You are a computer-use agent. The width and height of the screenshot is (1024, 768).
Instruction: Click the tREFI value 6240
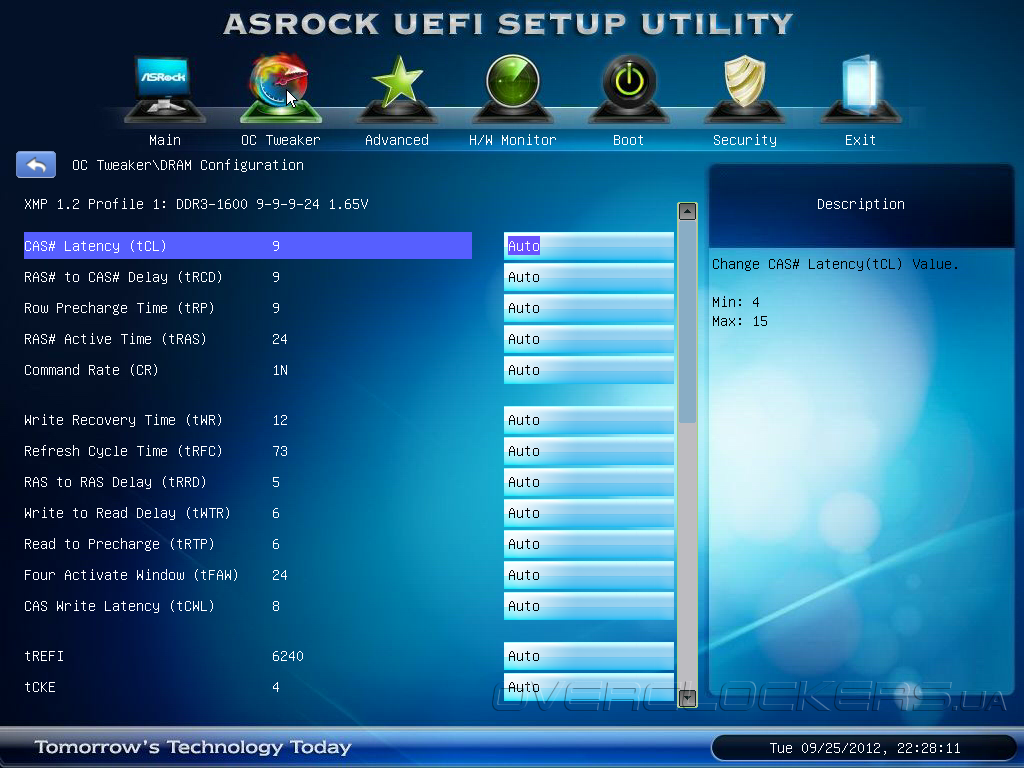click(288, 656)
